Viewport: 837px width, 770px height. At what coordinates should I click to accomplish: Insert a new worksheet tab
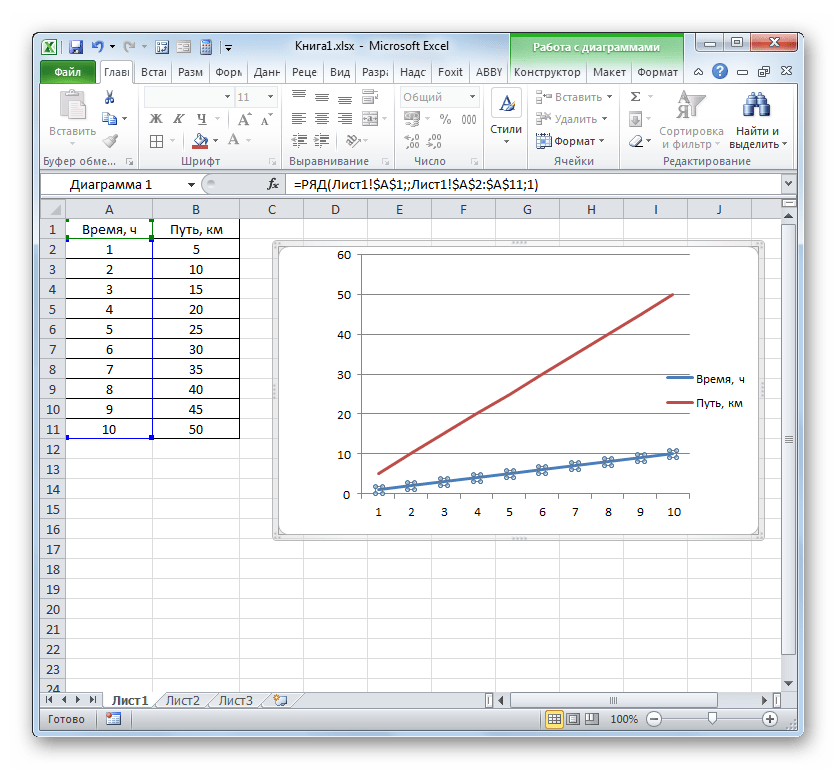tap(280, 700)
